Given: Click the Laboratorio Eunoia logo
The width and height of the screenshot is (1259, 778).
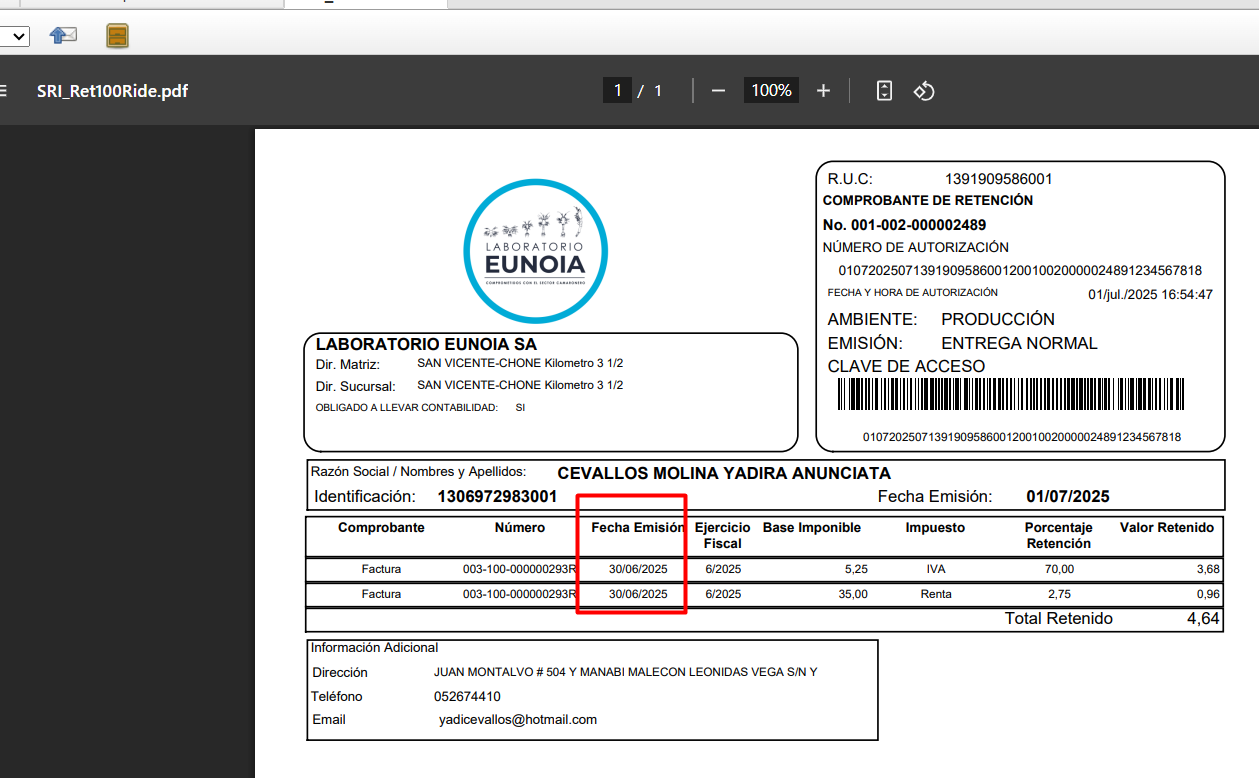Looking at the screenshot, I should (536, 251).
